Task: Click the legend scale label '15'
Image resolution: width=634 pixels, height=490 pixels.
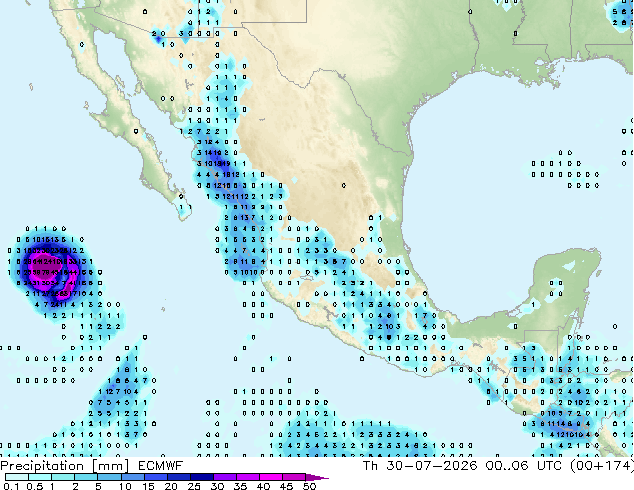Action: pyautogui.click(x=148, y=486)
